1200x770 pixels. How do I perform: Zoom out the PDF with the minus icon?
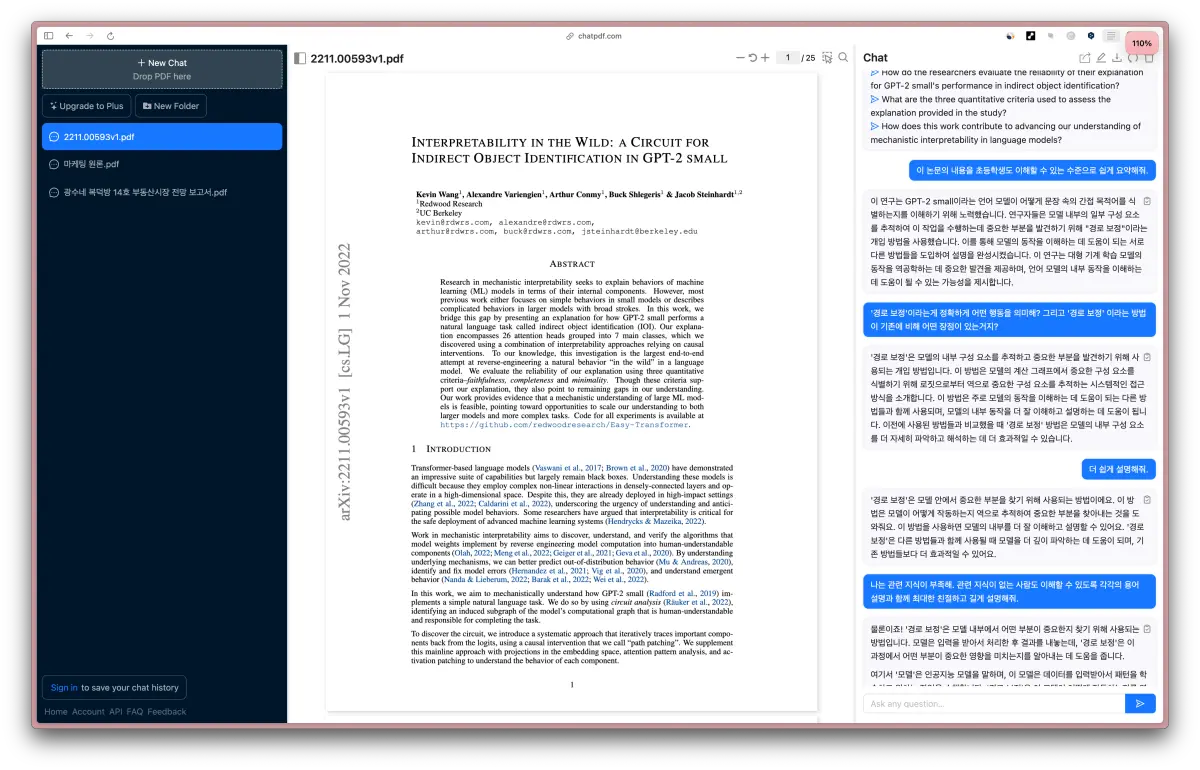740,58
